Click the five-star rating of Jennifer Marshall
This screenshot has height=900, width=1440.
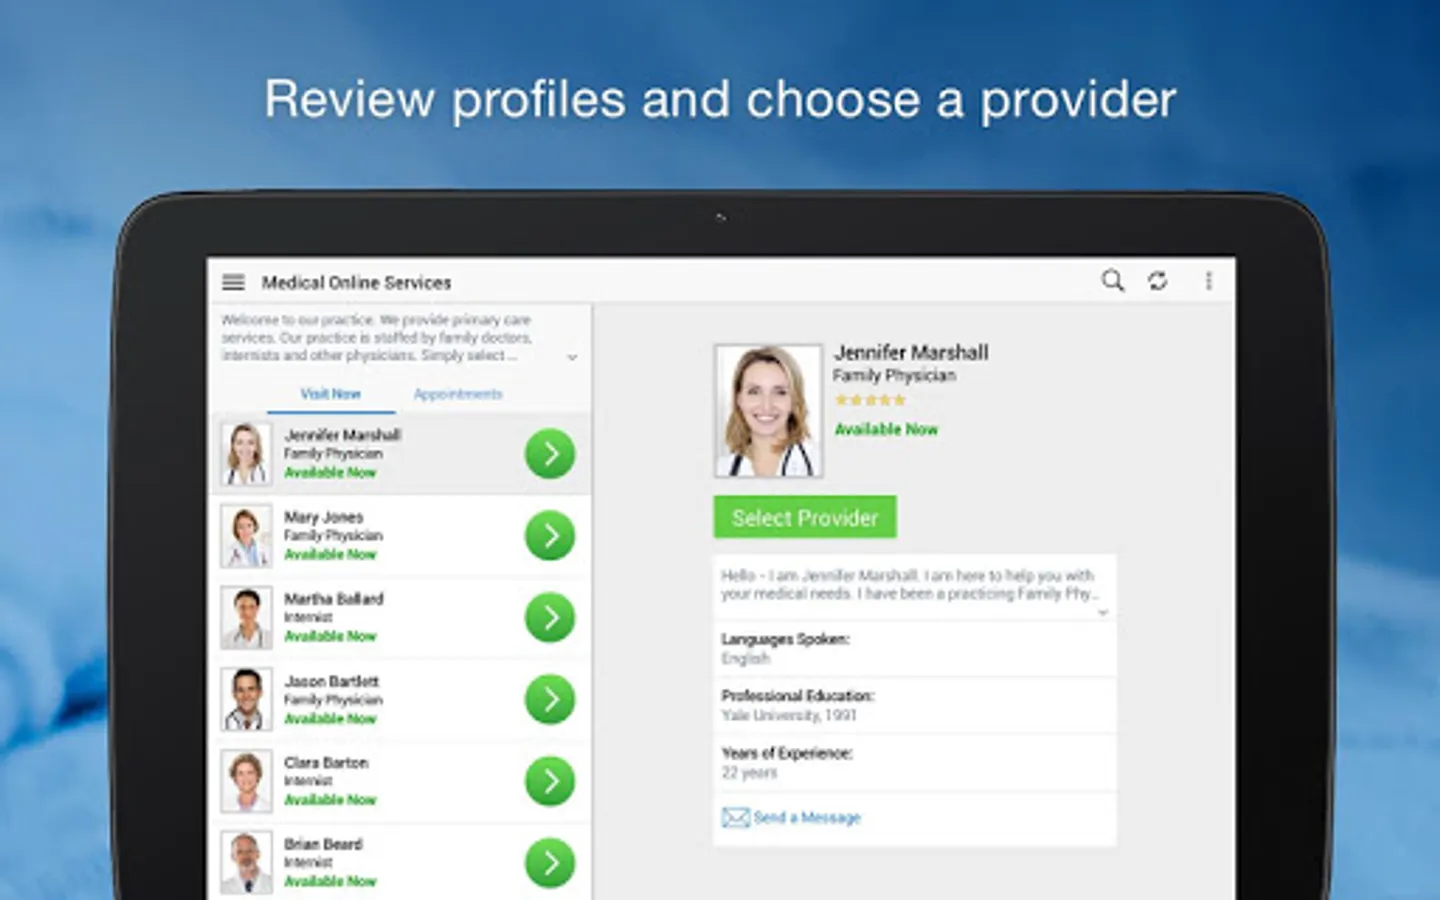coord(870,400)
